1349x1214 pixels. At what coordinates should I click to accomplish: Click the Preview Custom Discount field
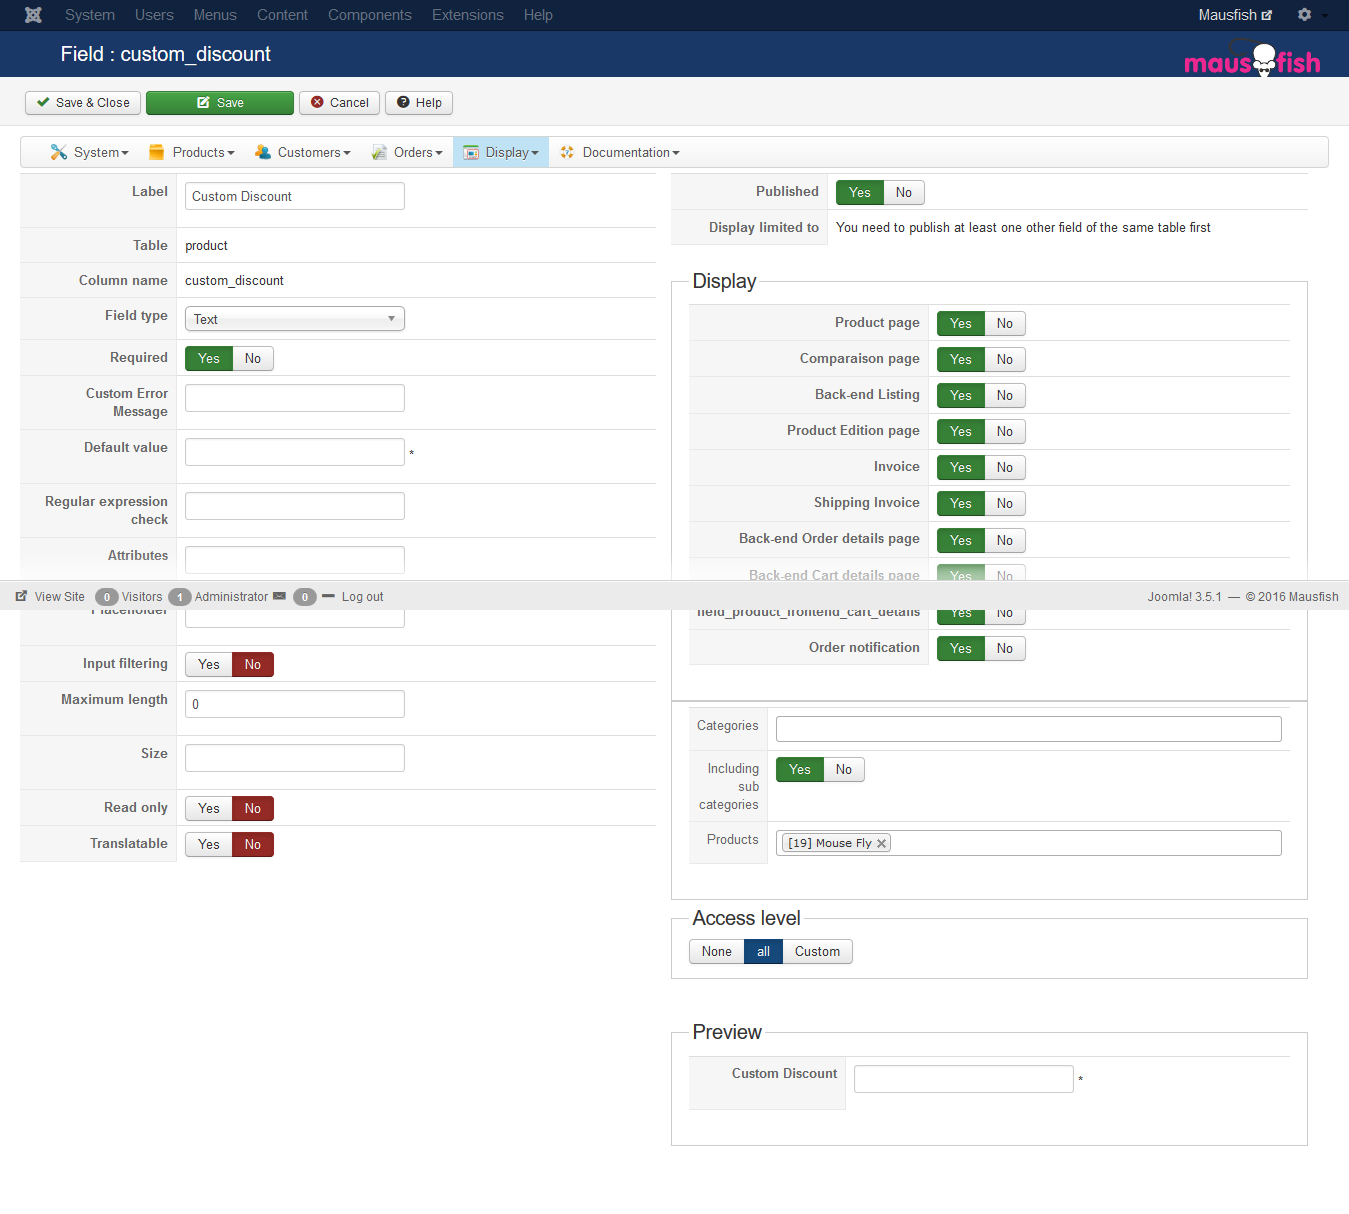click(x=964, y=1079)
